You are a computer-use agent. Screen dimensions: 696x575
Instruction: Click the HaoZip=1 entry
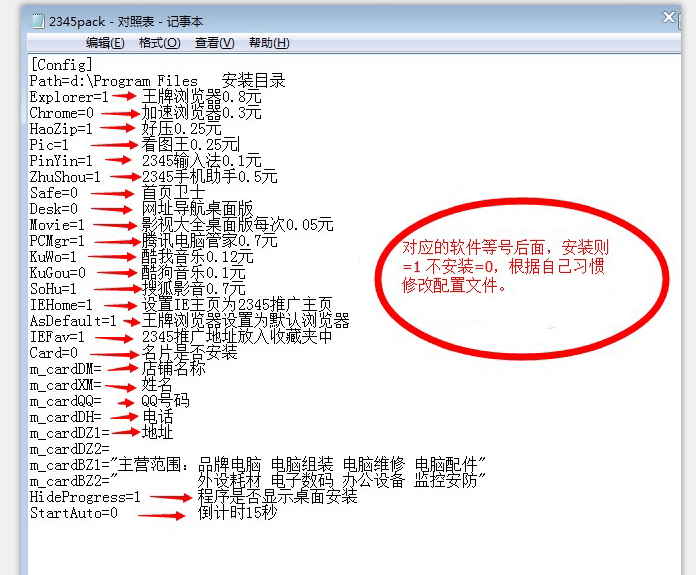(61, 129)
